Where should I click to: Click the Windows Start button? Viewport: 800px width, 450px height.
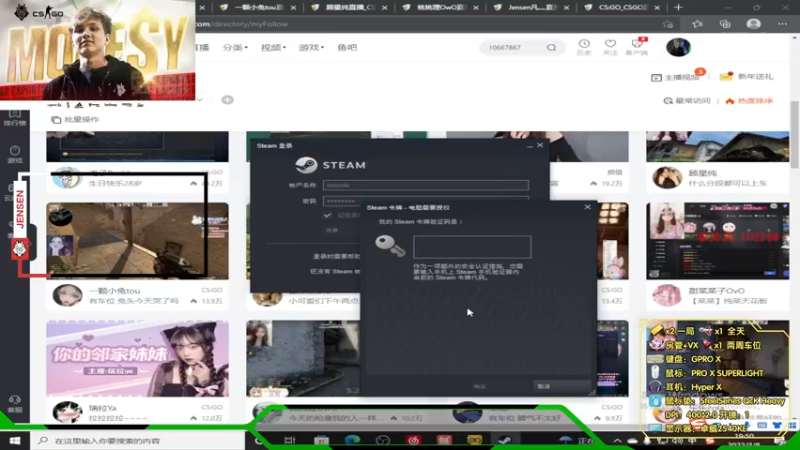15,440
